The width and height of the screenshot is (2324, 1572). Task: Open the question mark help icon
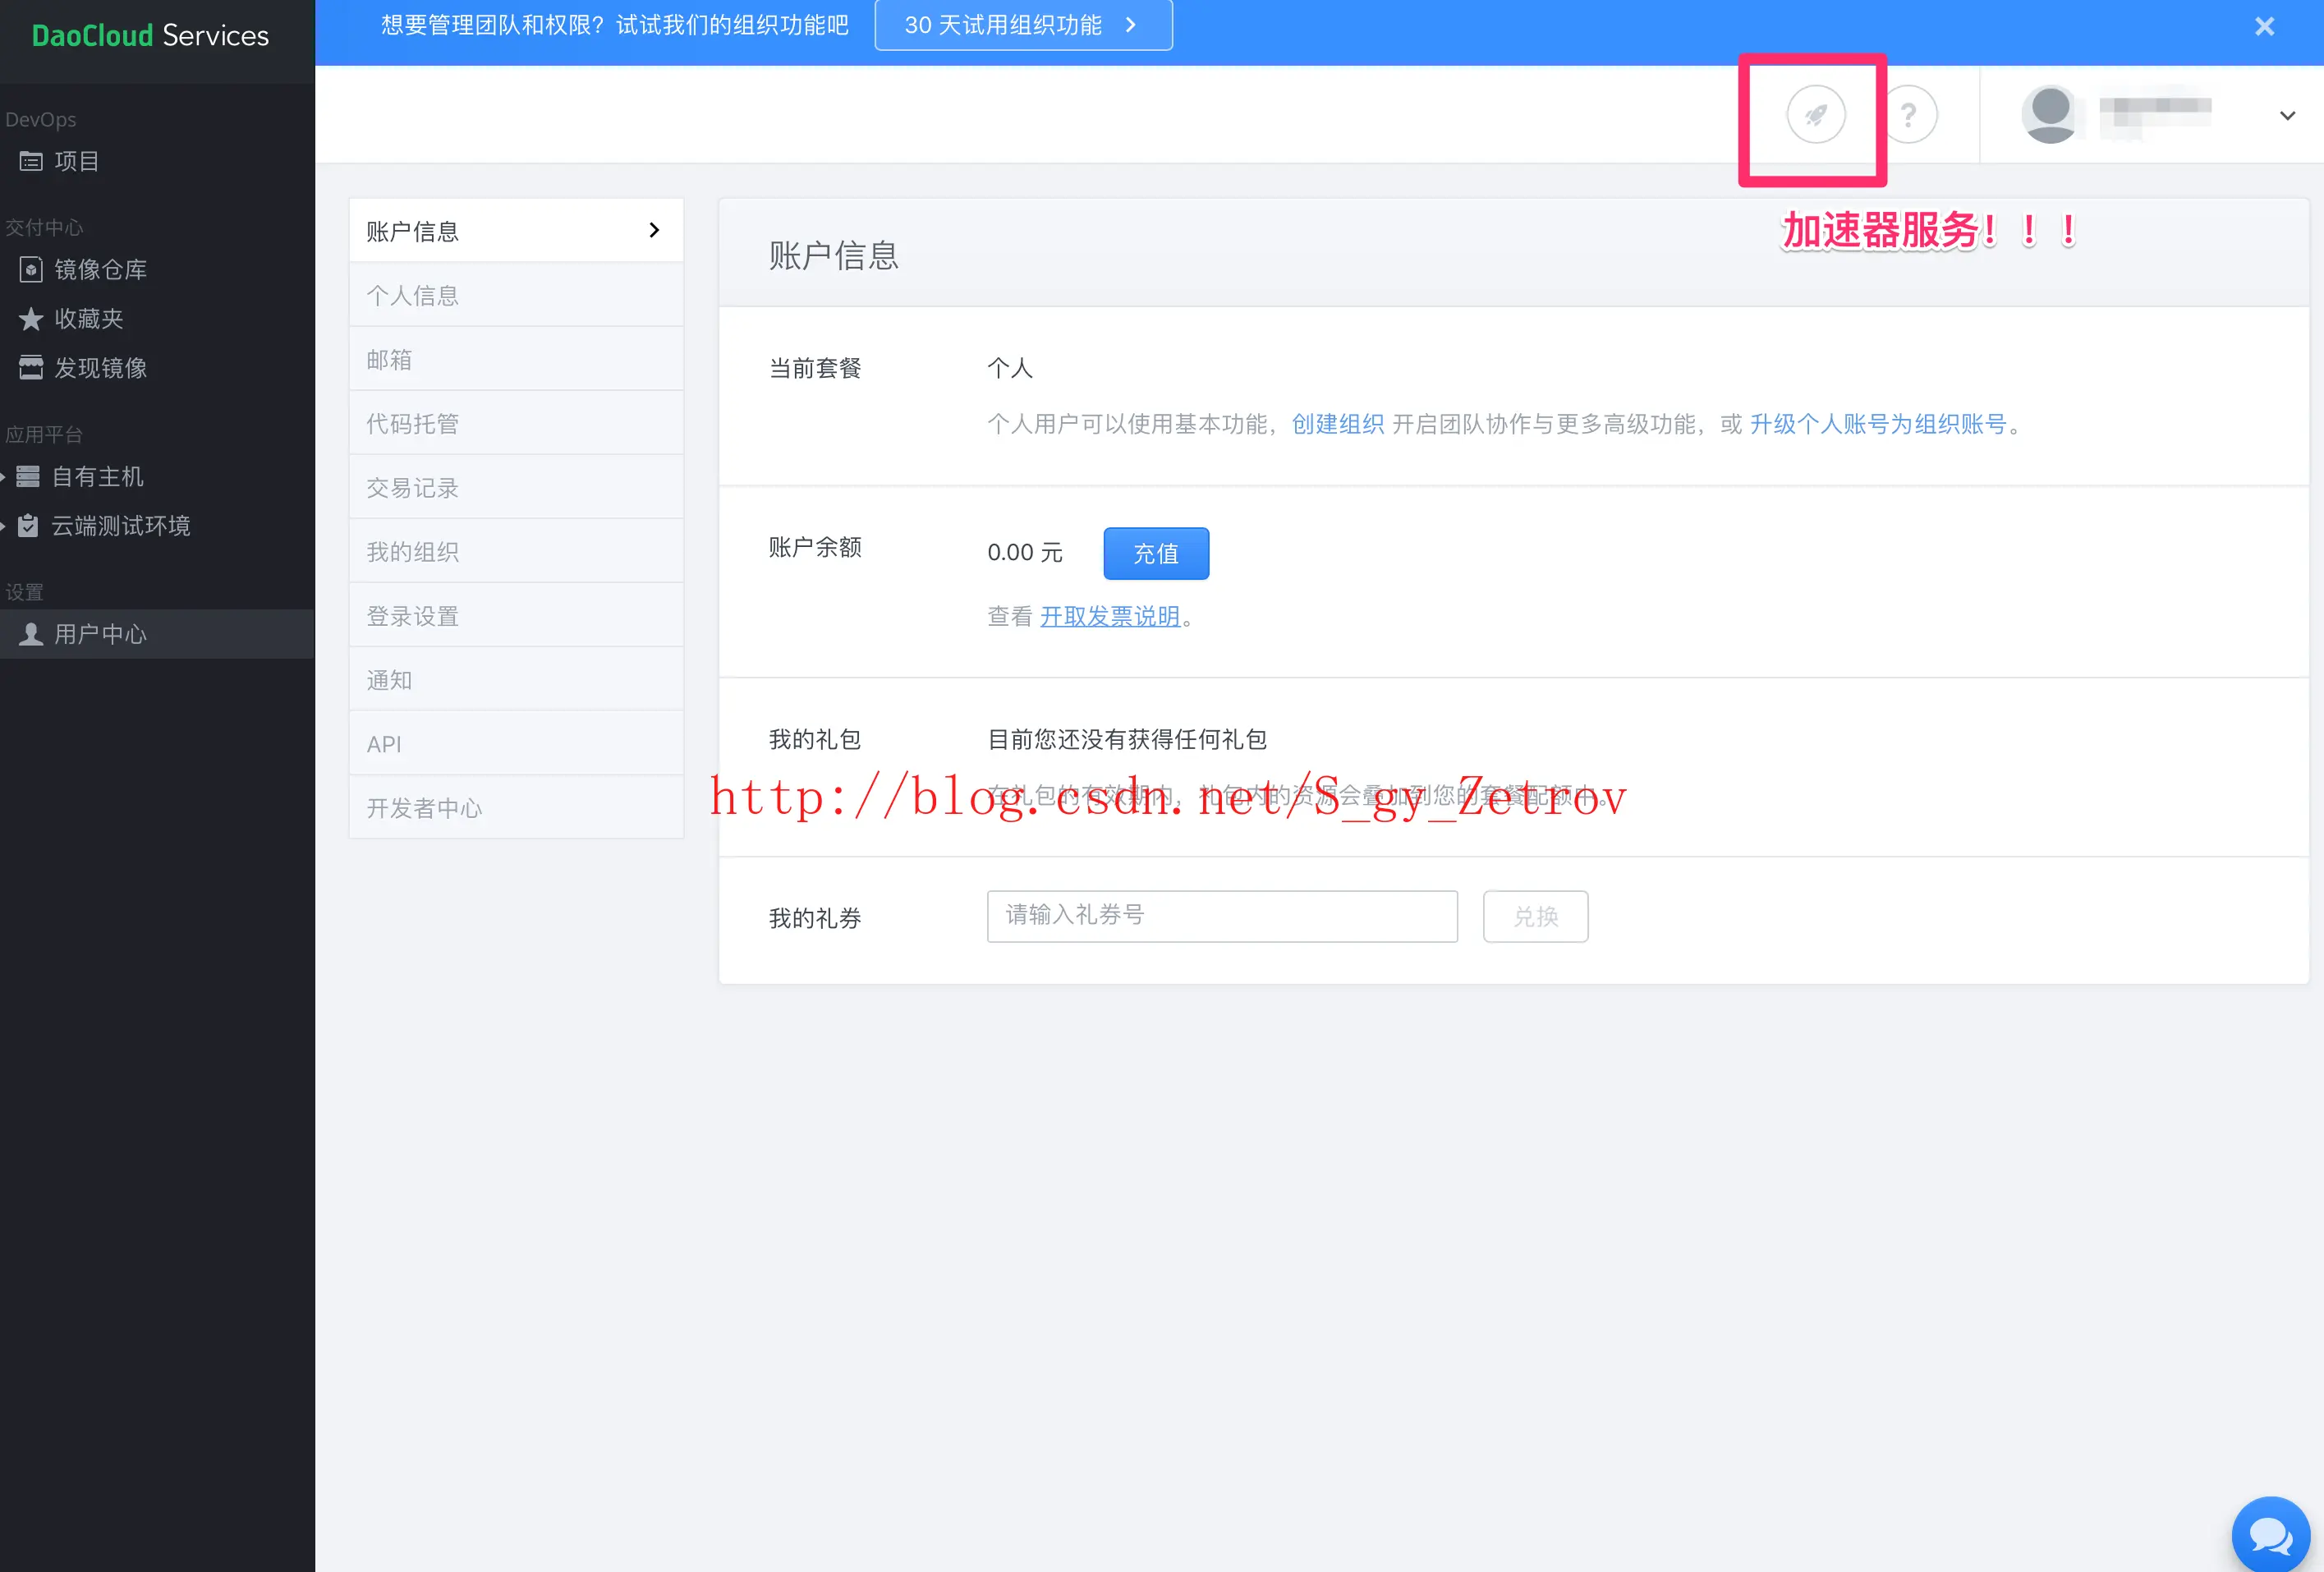click(x=1908, y=115)
